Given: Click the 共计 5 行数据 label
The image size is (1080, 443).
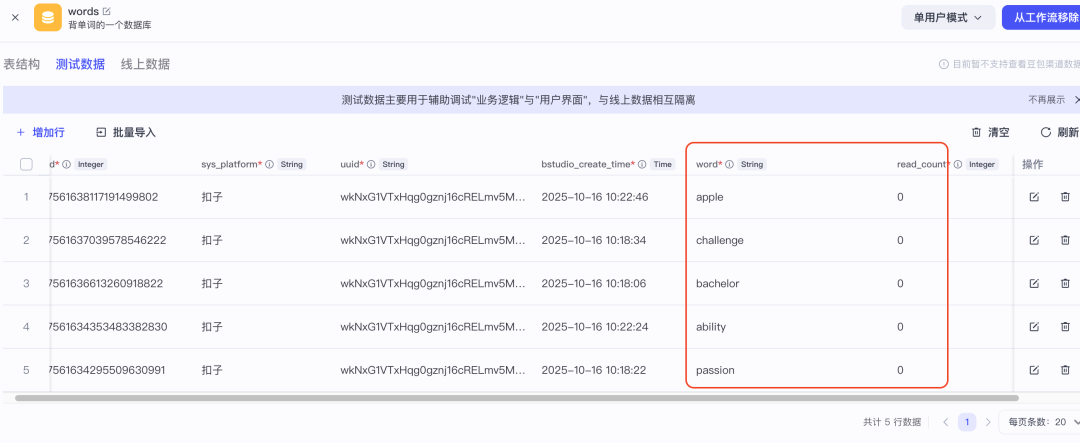Looking at the screenshot, I should click(891, 422).
